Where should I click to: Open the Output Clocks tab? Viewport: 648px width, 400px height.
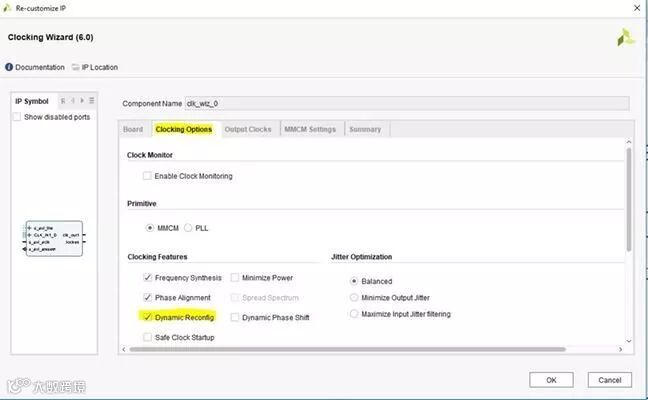pos(248,129)
